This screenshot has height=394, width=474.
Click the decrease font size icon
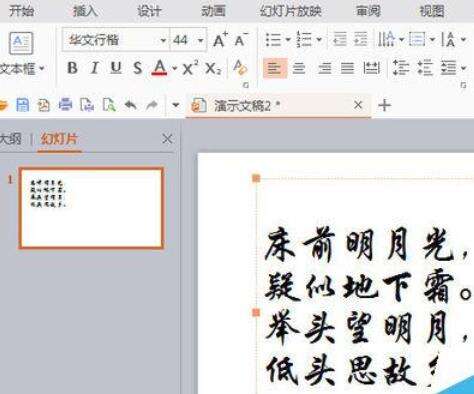(241, 40)
